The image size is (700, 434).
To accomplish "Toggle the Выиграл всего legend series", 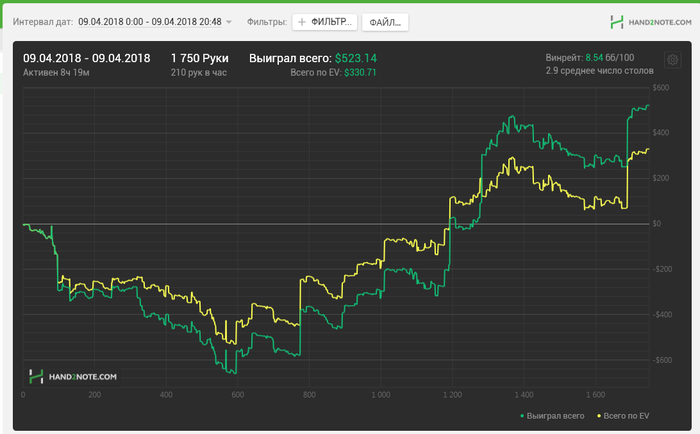I will (x=552, y=416).
